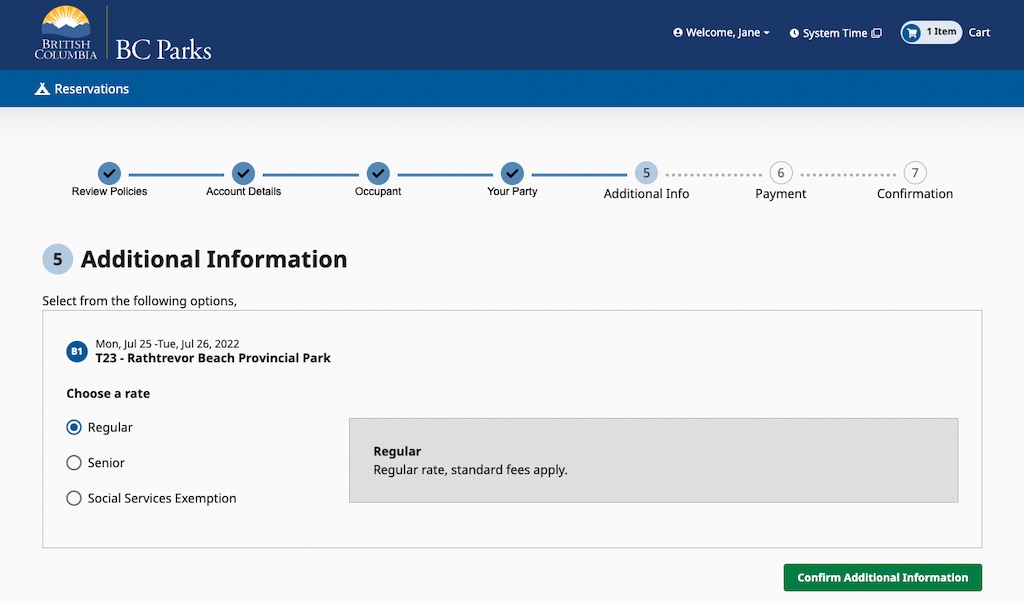This screenshot has width=1024, height=603.
Task: Open the Cart link
Action: pyautogui.click(x=979, y=32)
